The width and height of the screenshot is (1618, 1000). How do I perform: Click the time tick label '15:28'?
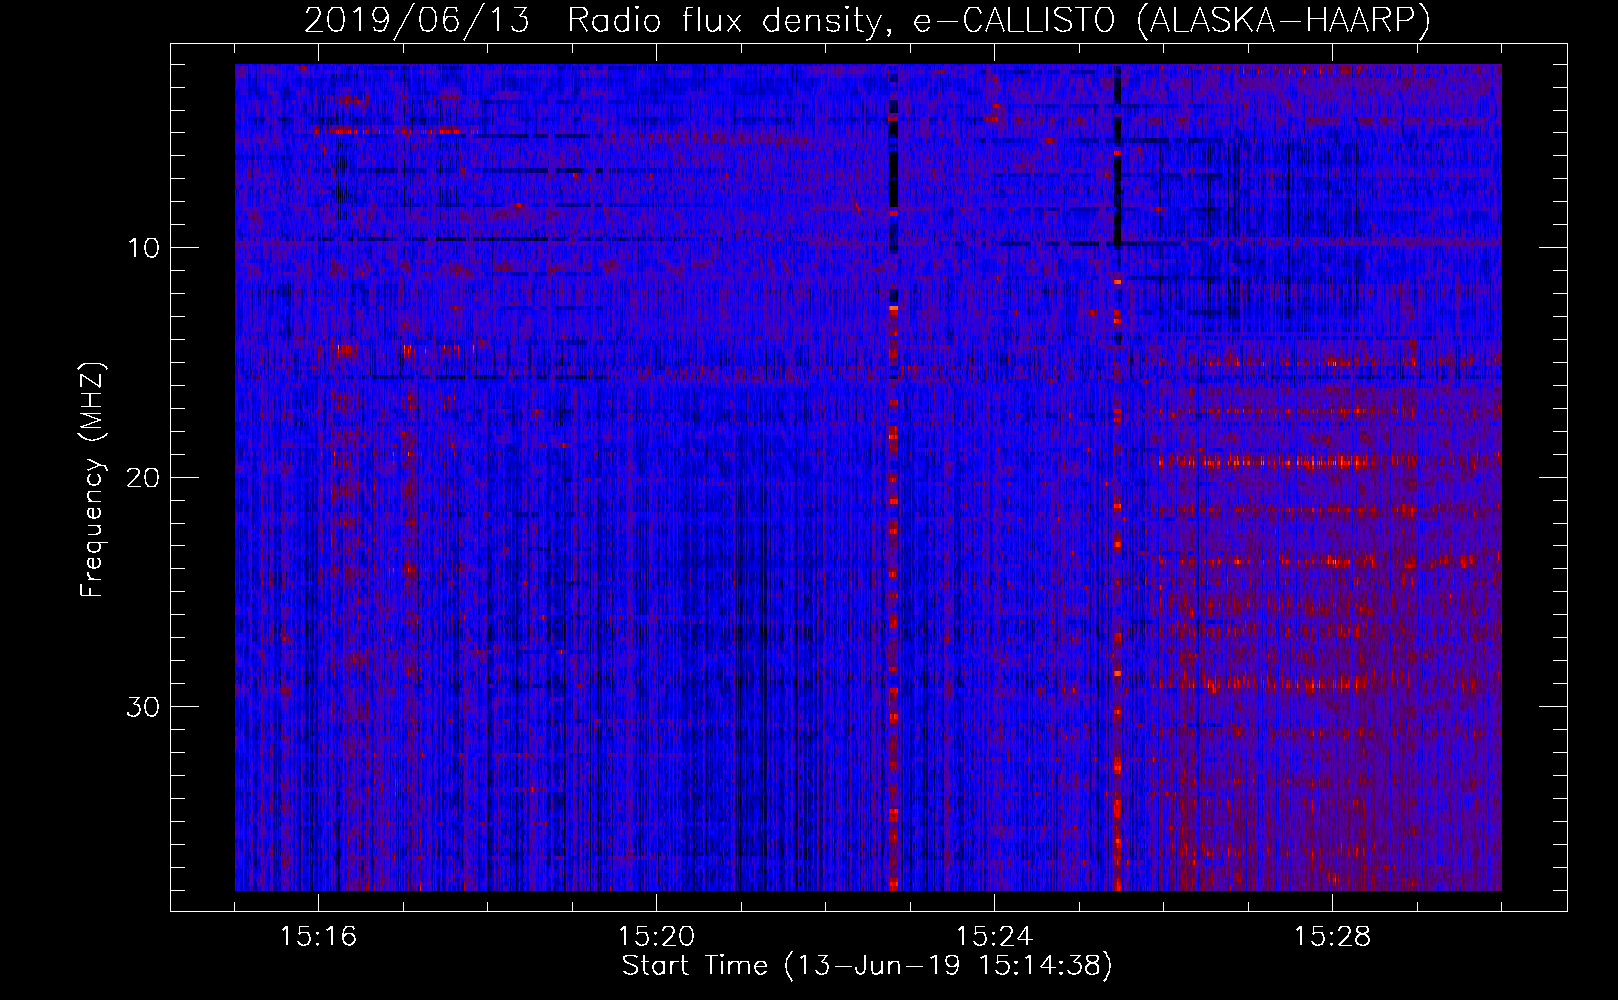tap(1332, 937)
